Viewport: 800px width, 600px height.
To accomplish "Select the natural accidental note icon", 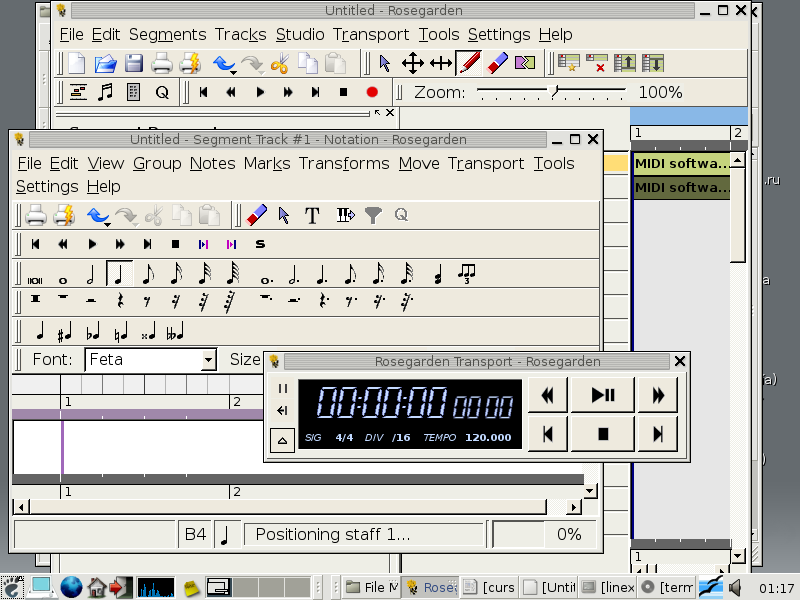I will coord(120,333).
